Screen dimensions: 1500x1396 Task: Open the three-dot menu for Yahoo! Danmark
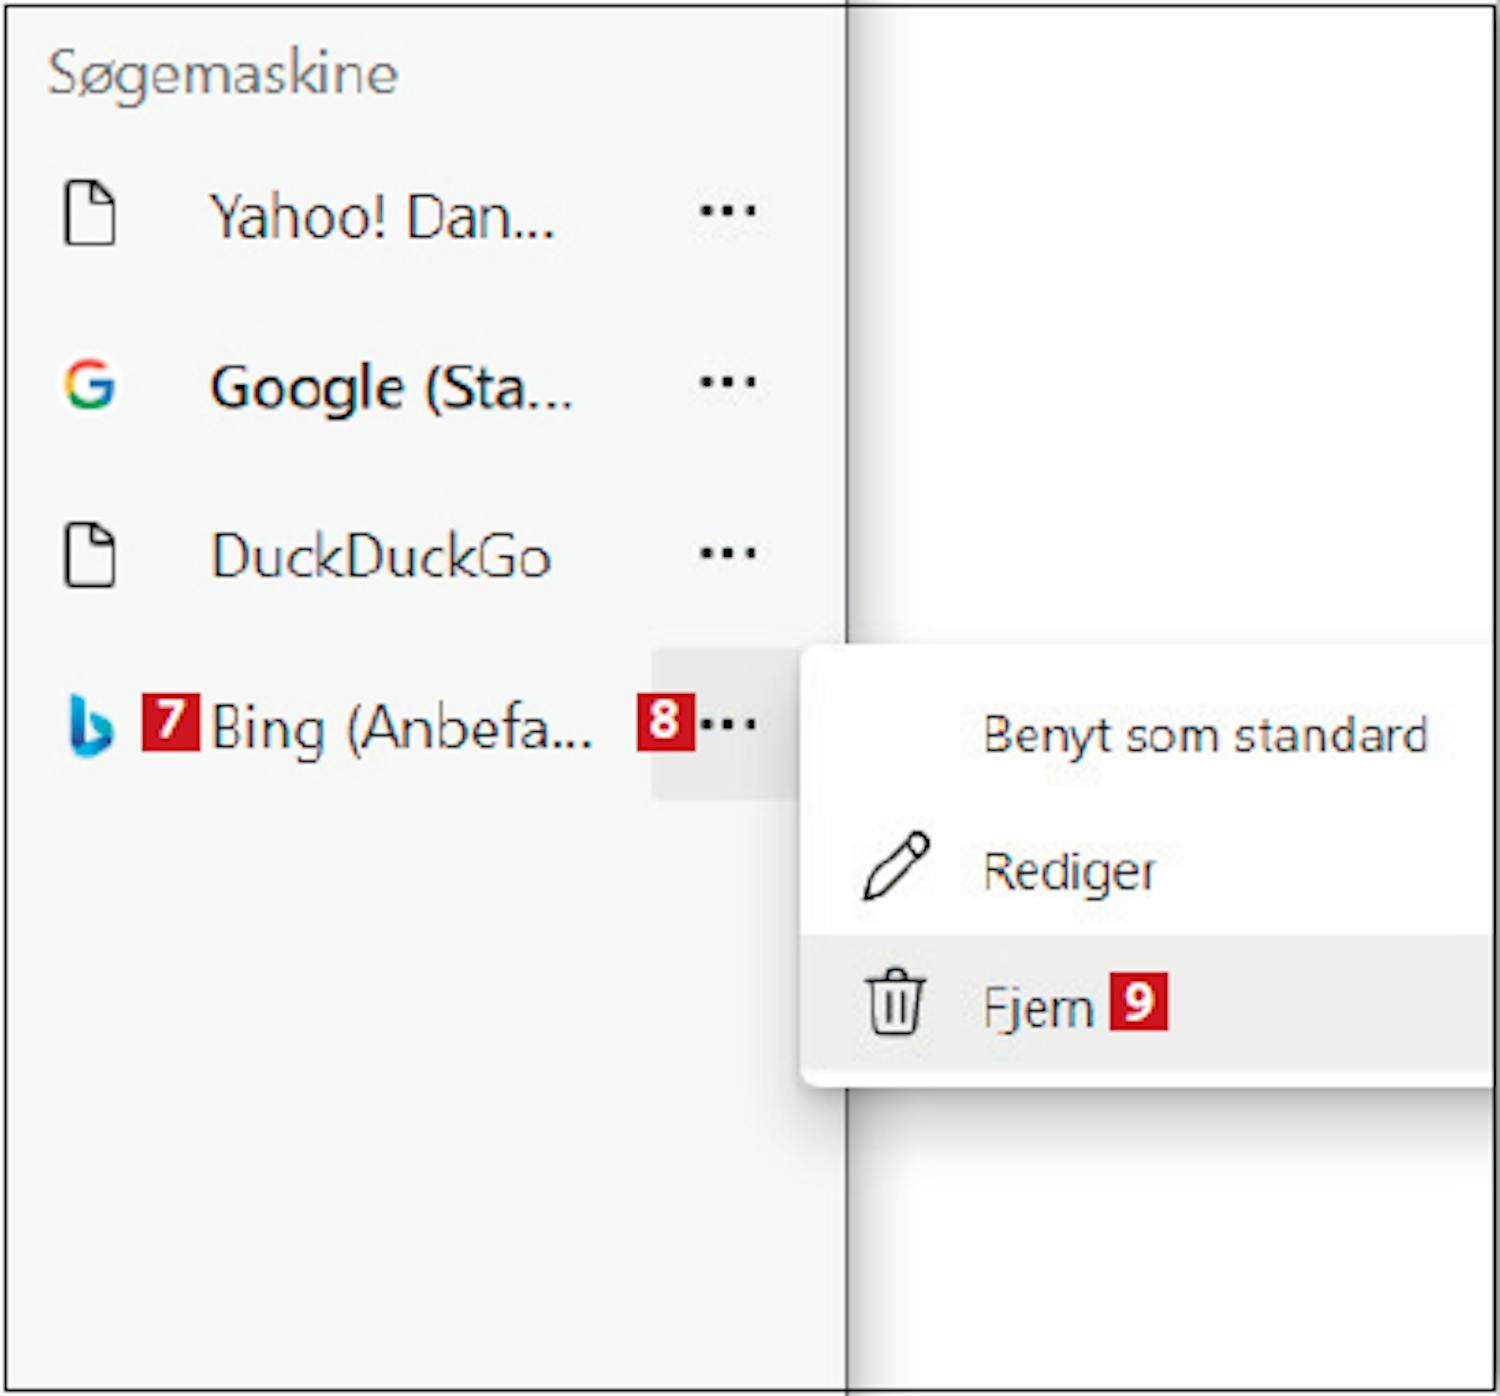(x=727, y=211)
